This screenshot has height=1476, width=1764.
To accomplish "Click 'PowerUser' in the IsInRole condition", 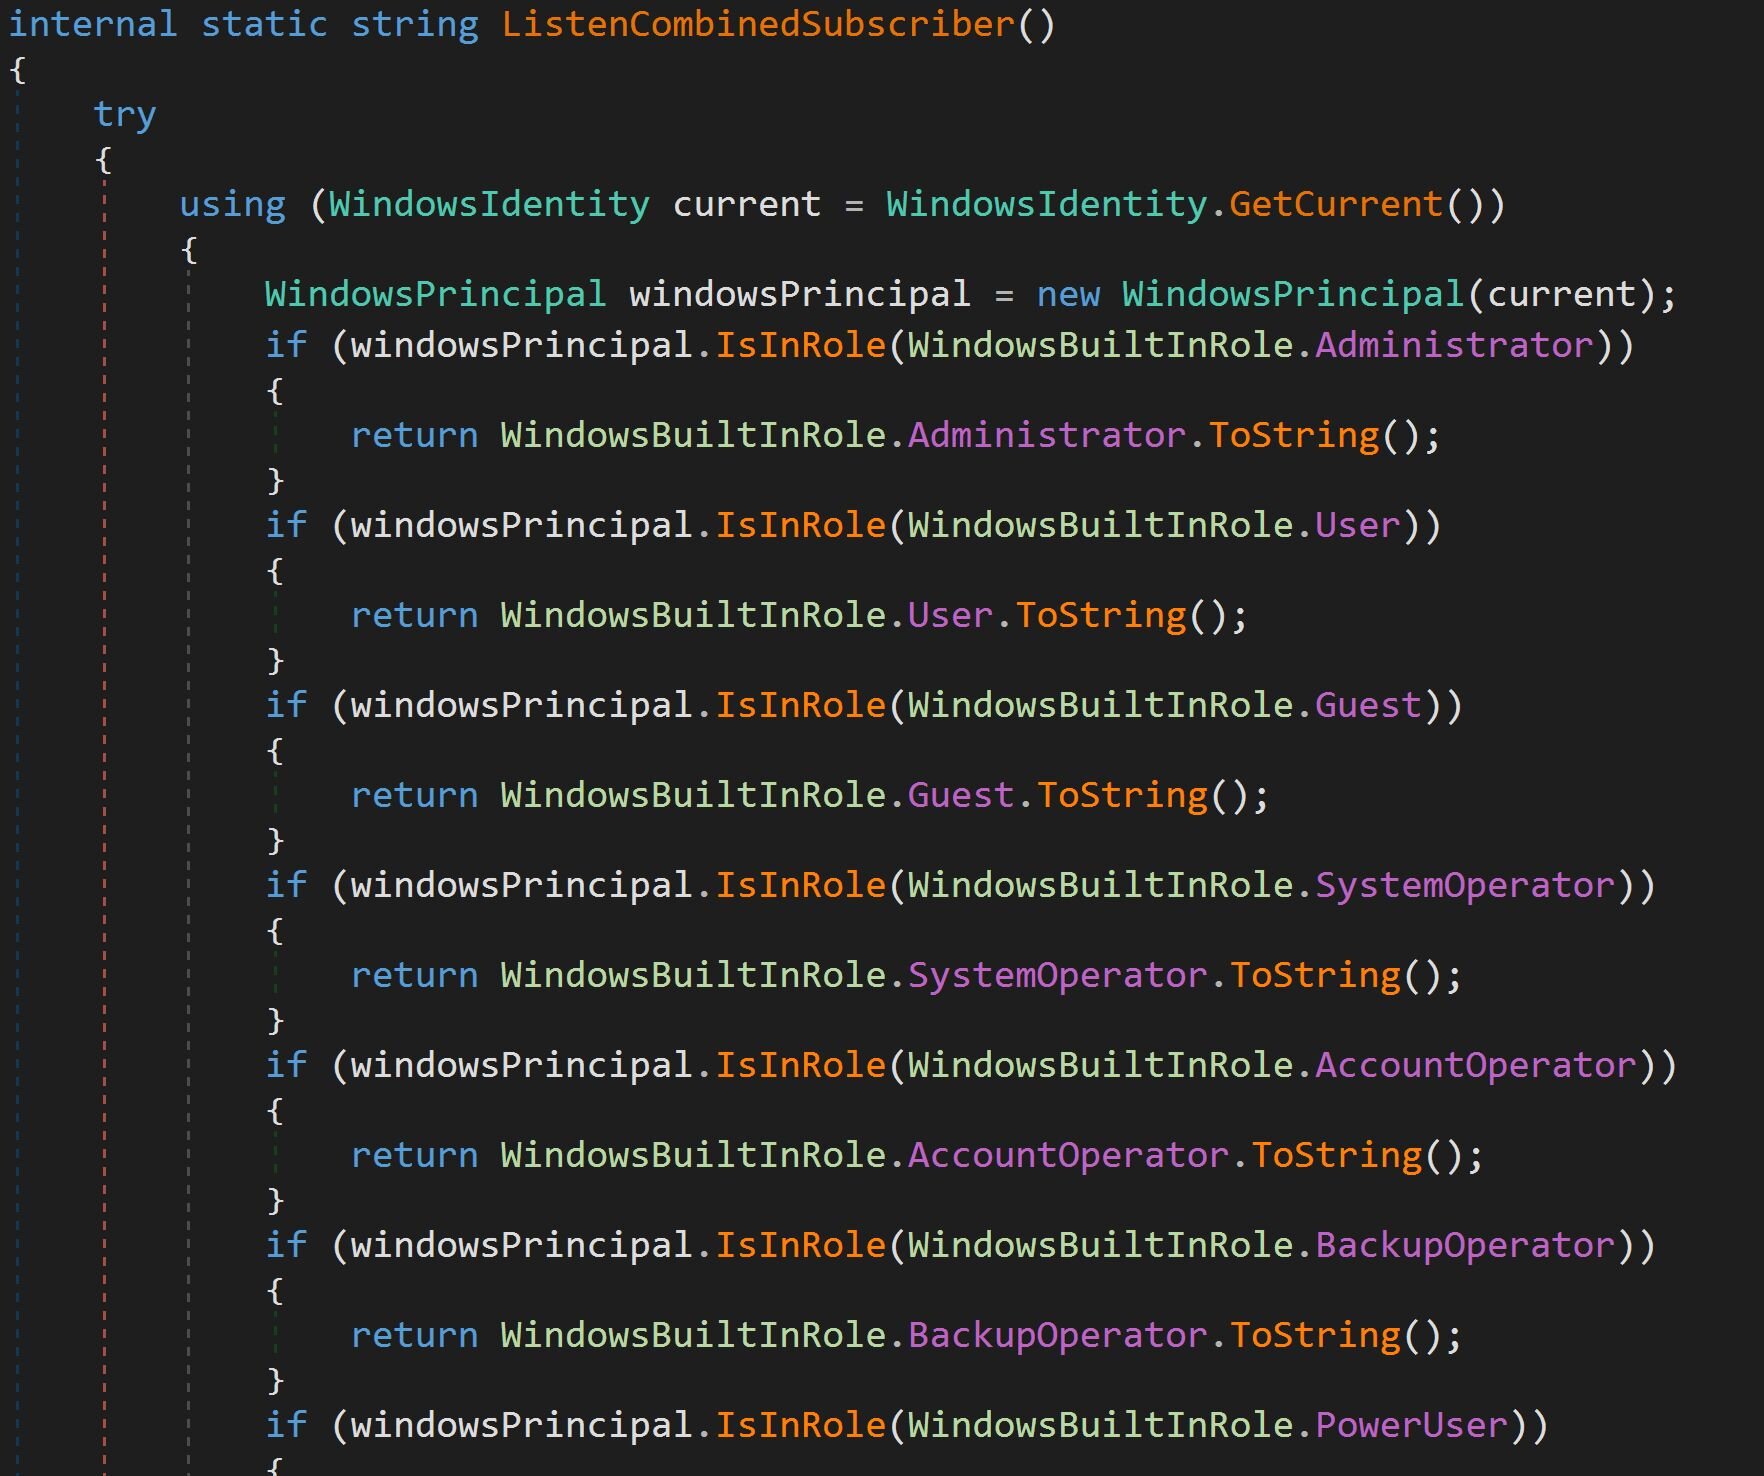I will 1411,1425.
